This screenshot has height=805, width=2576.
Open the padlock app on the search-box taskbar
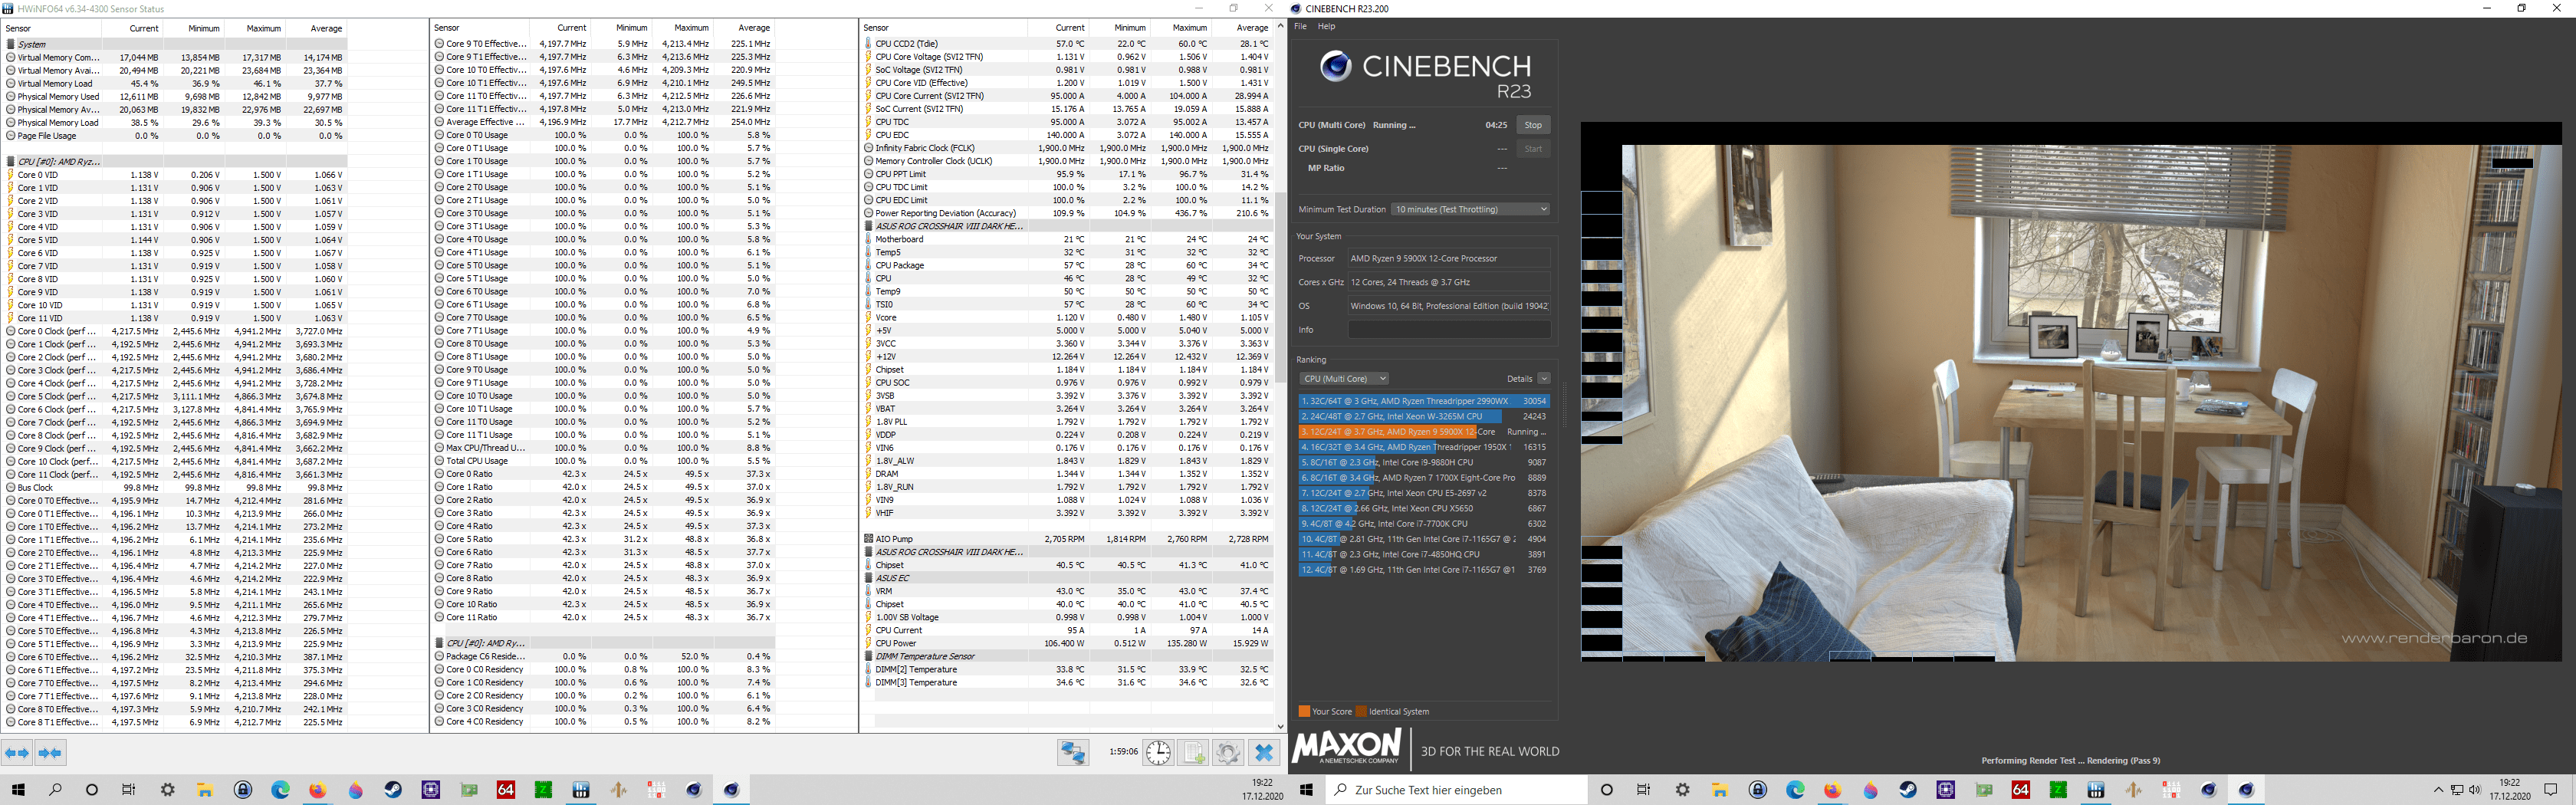coord(1758,790)
